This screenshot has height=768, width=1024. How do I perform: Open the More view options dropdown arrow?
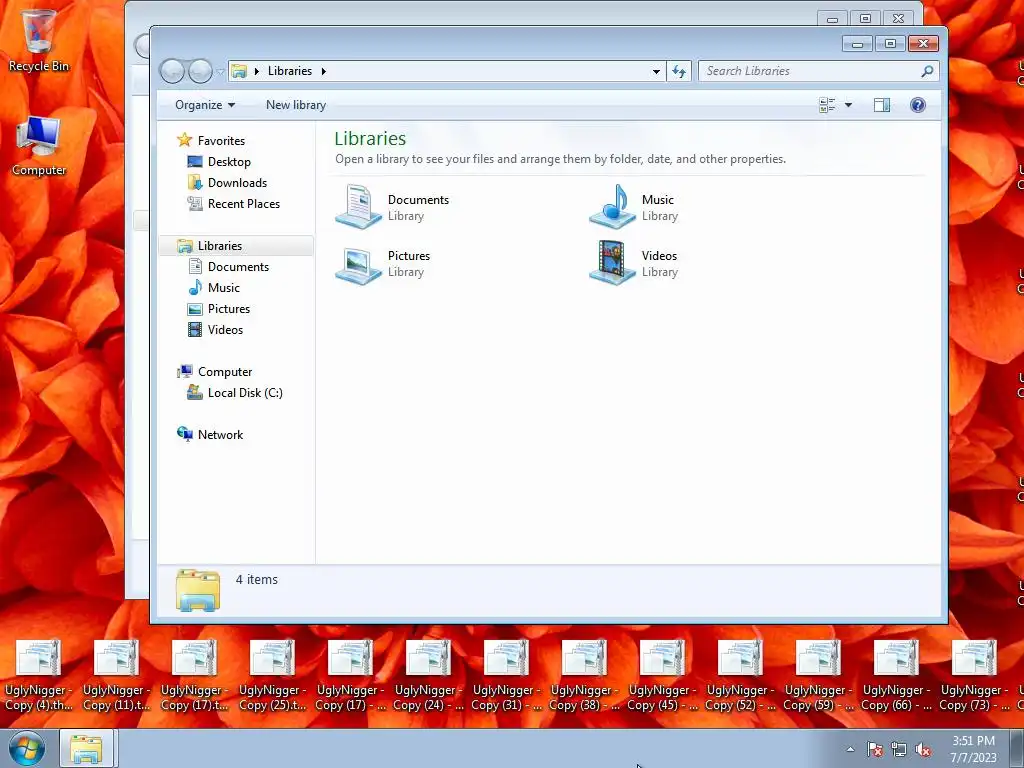click(x=848, y=105)
